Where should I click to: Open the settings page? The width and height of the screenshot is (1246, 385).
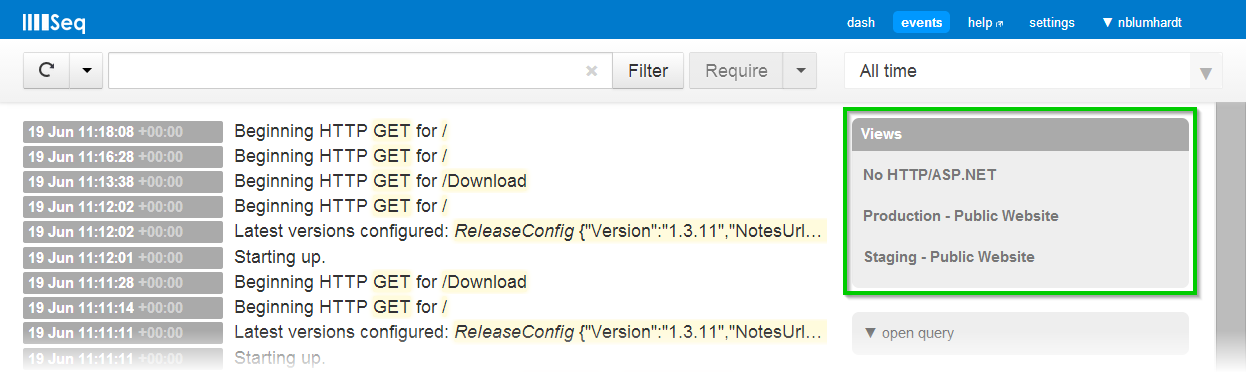click(1052, 22)
